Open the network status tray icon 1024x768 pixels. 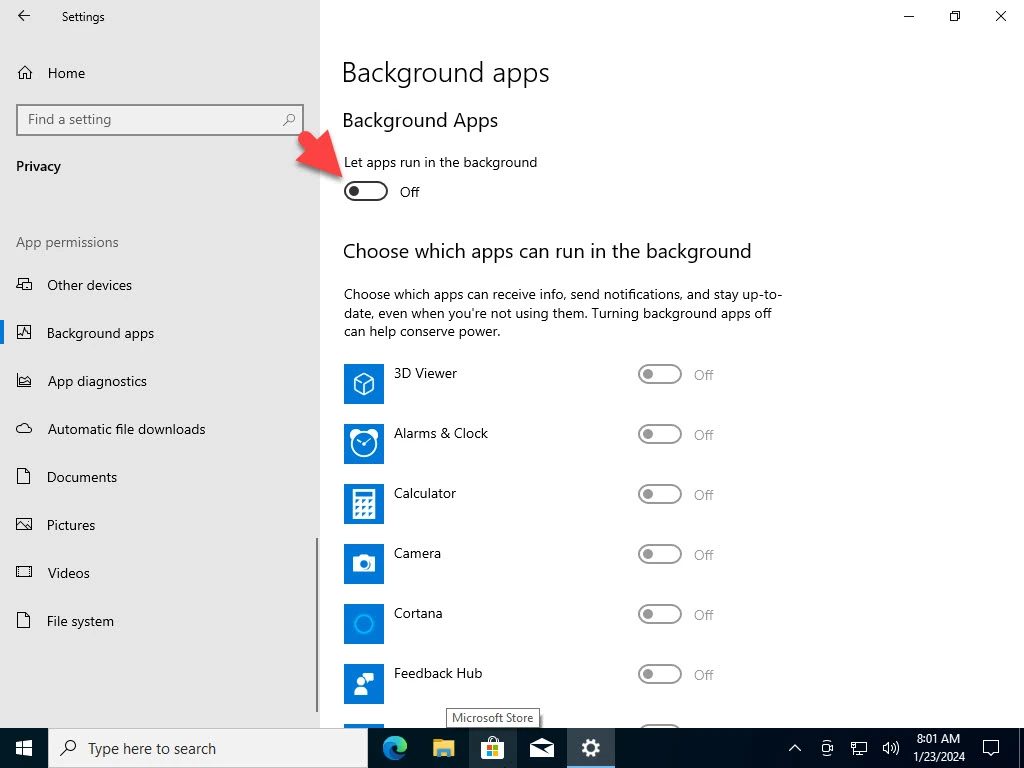click(x=858, y=748)
